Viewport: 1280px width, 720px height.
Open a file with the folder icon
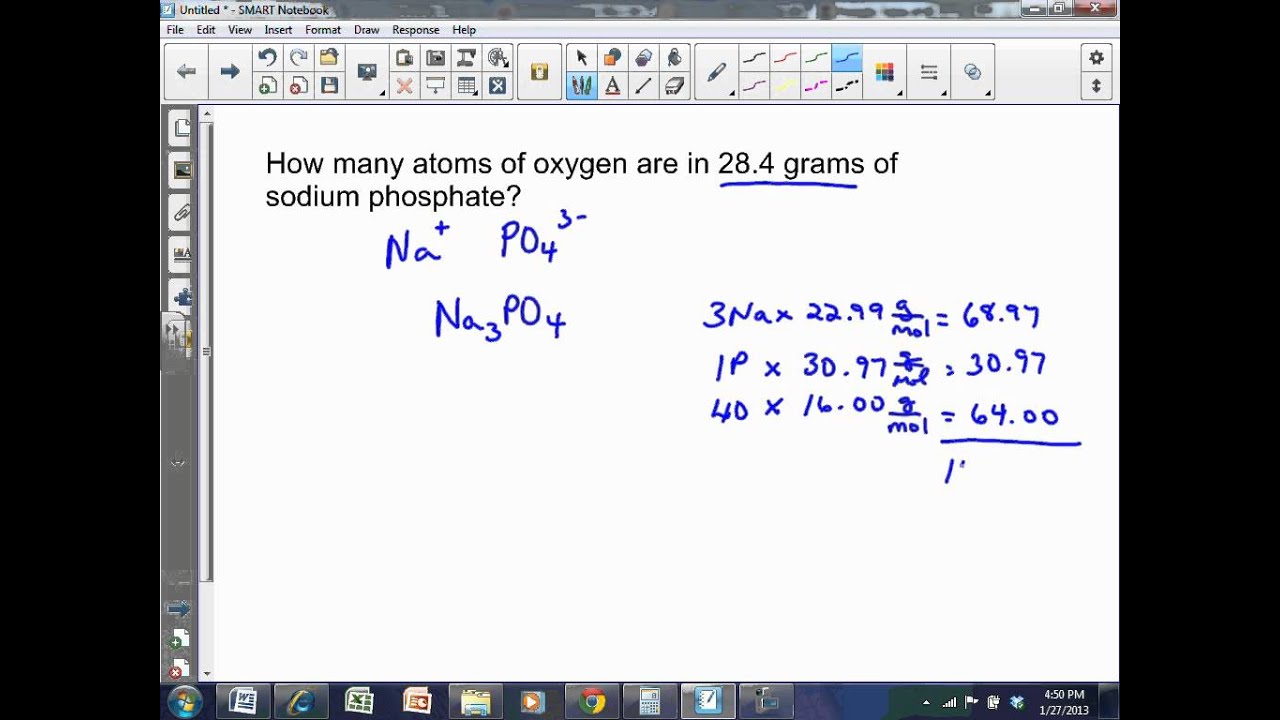coord(329,58)
